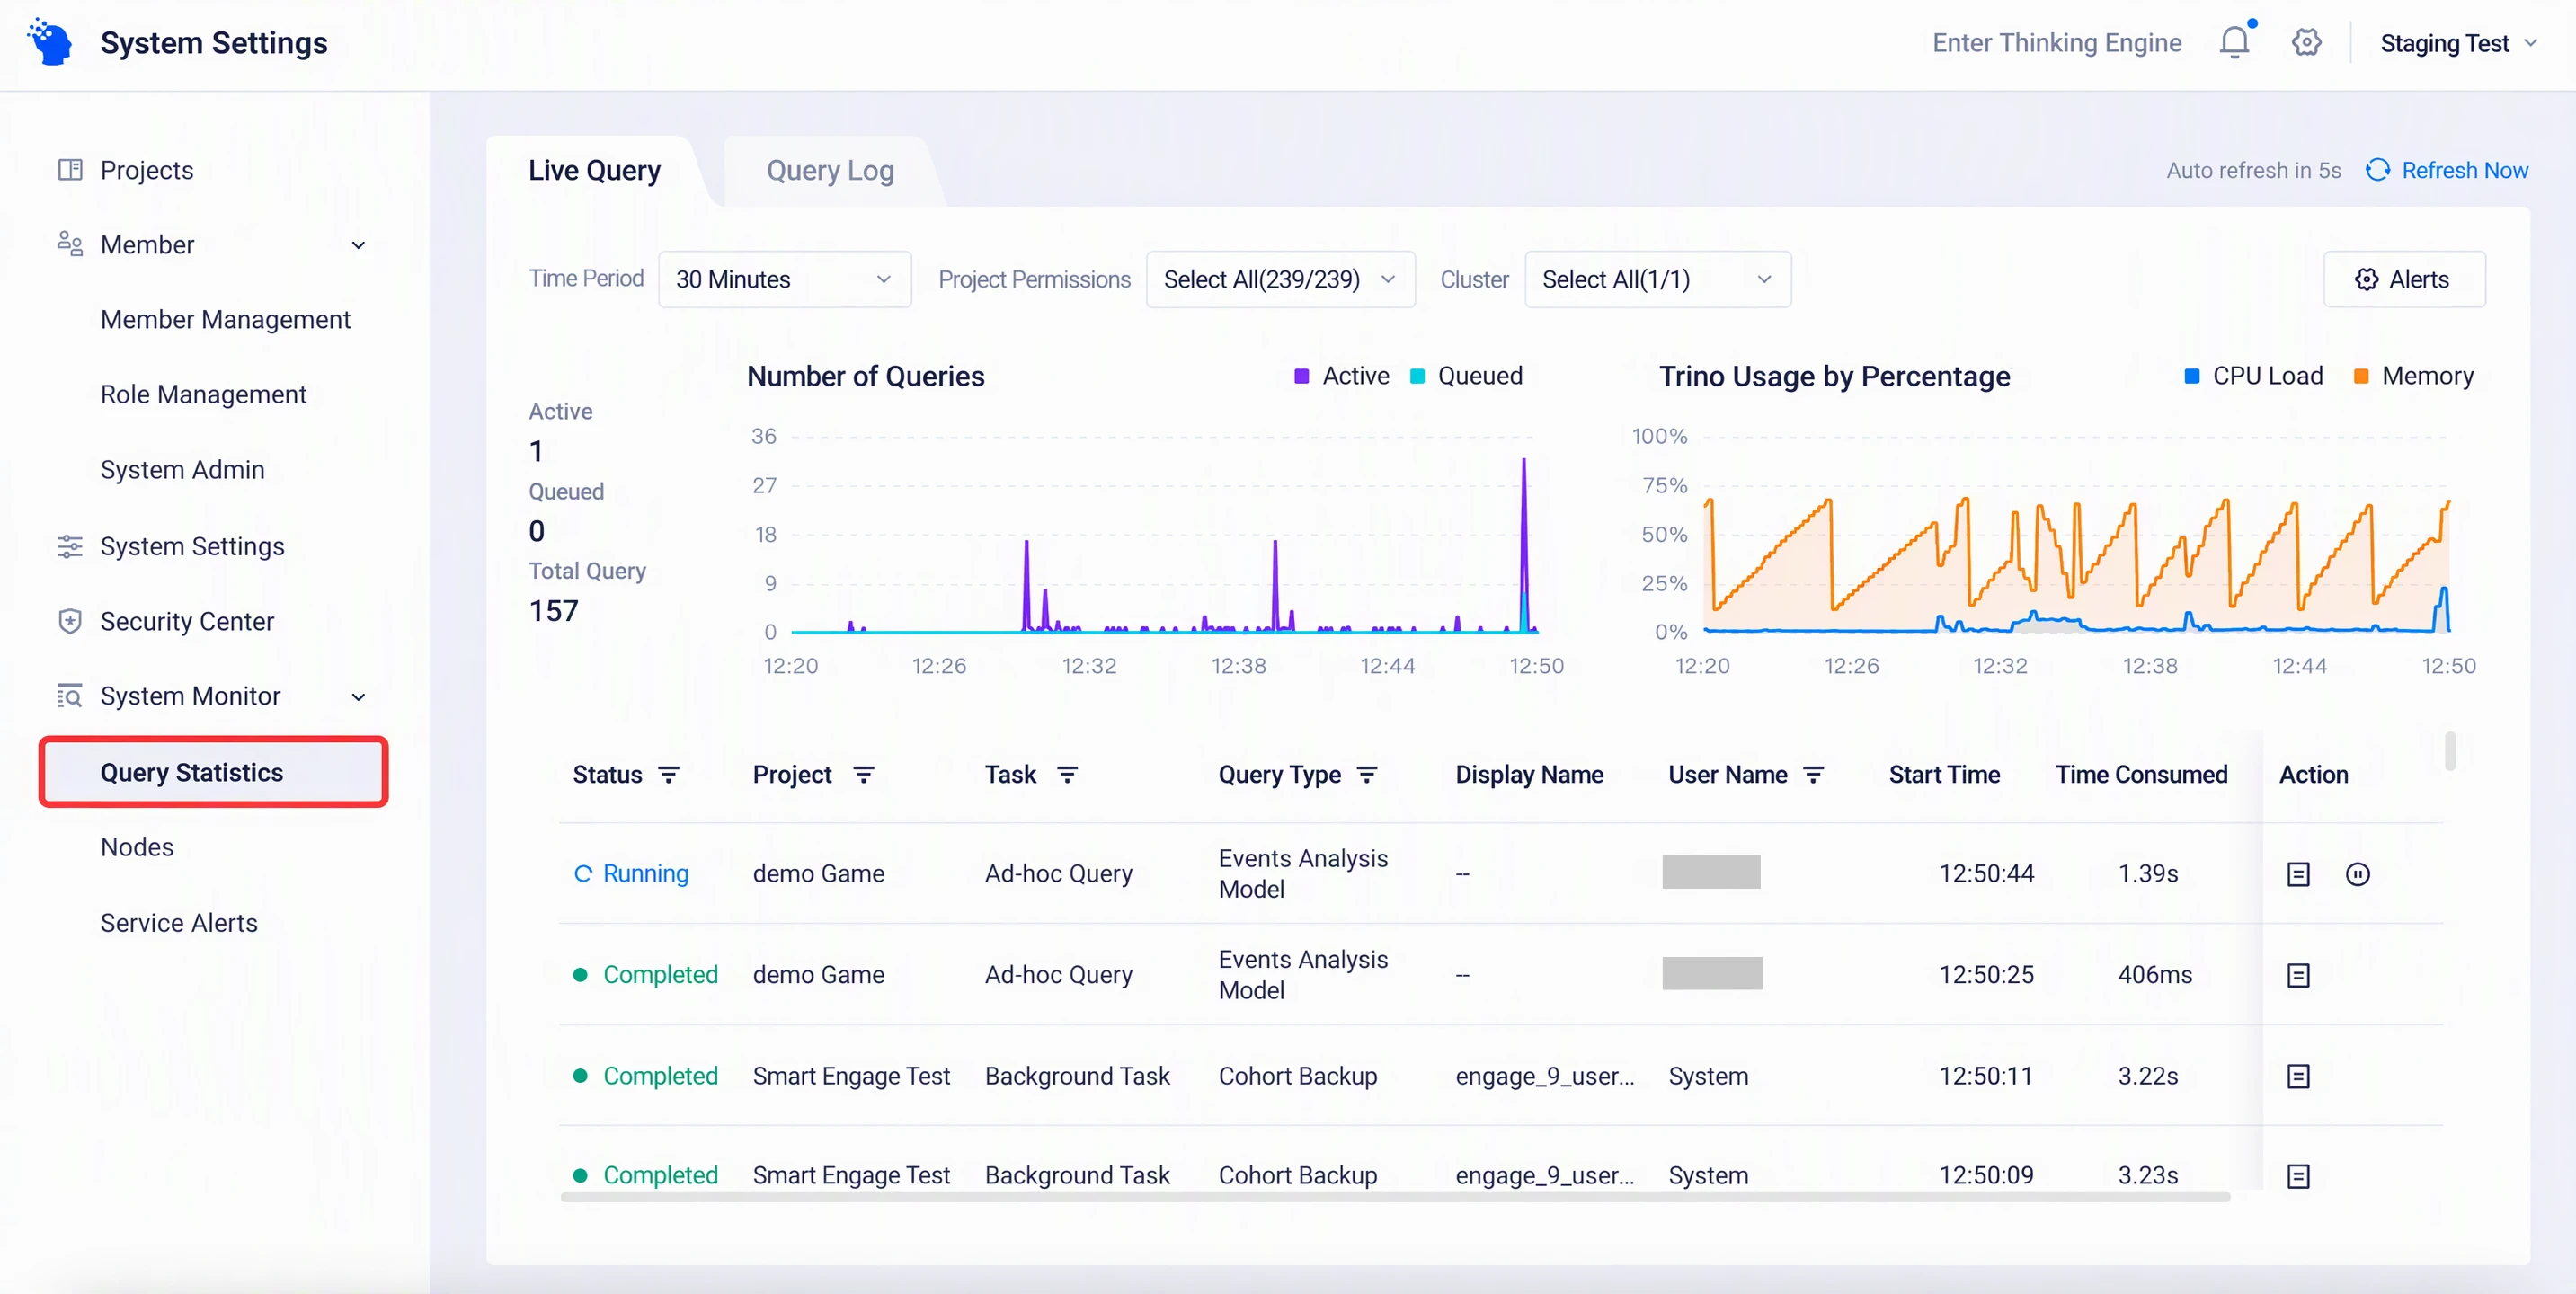Click the Thinking Engine logo icon
This screenshot has width=2576, height=1294.
pyautogui.click(x=50, y=42)
